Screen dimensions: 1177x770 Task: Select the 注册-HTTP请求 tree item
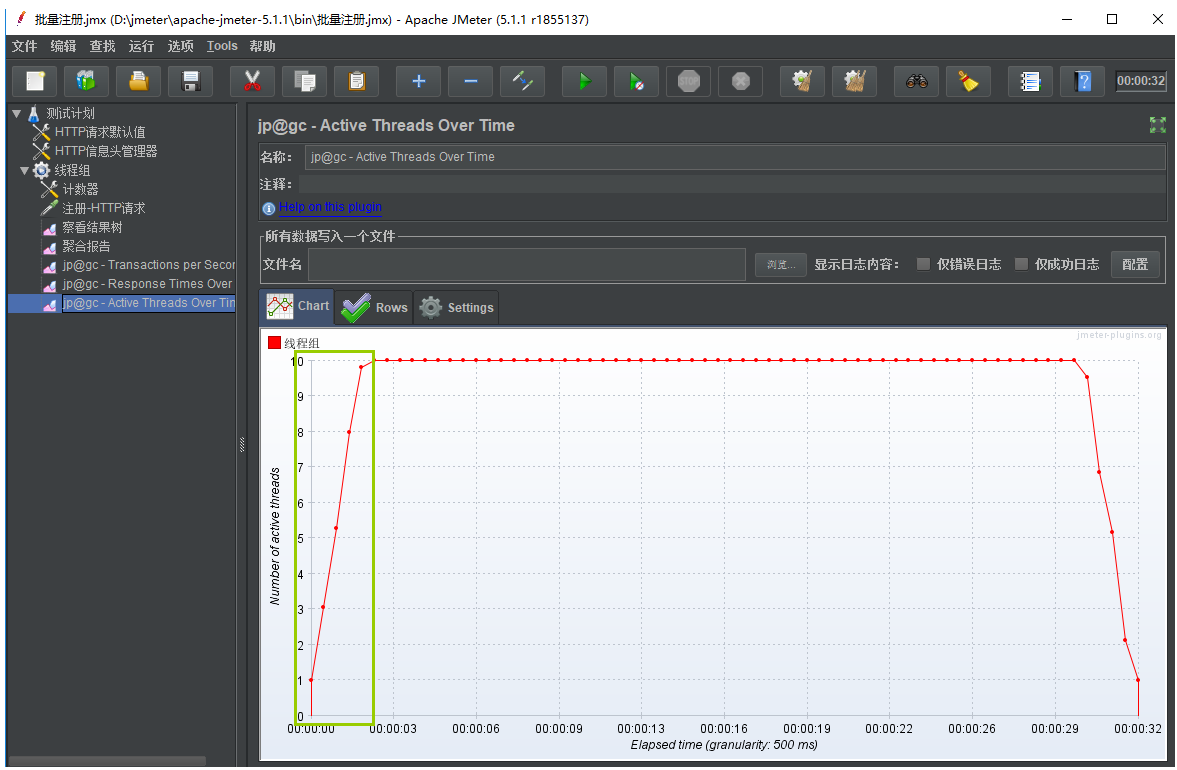pyautogui.click(x=104, y=208)
